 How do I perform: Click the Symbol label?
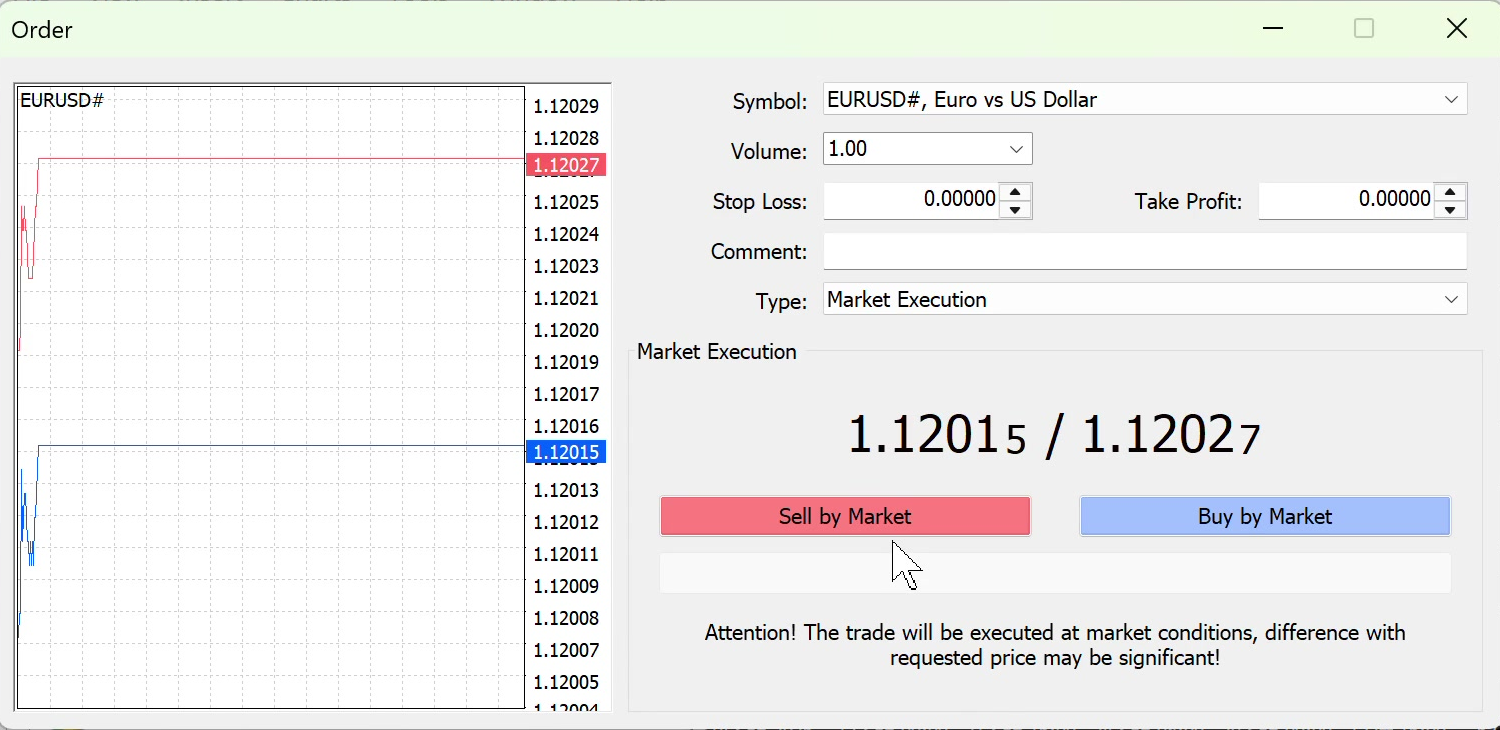pyautogui.click(x=770, y=101)
